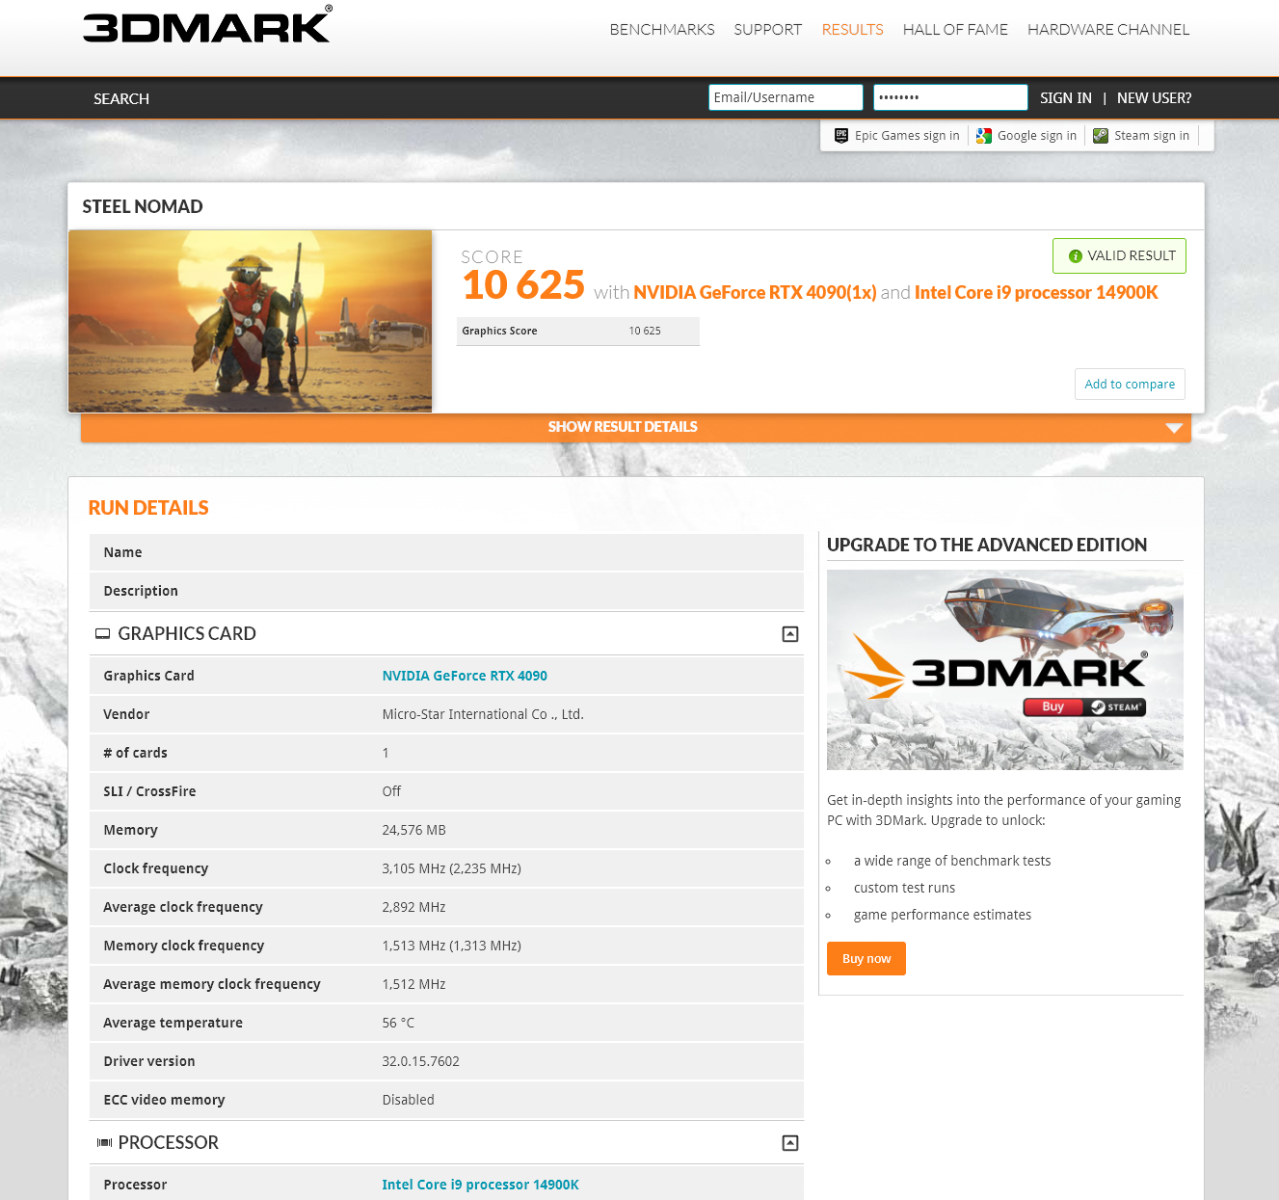
Task: Click driver version 32.0.15.7602
Action: [x=421, y=1061]
